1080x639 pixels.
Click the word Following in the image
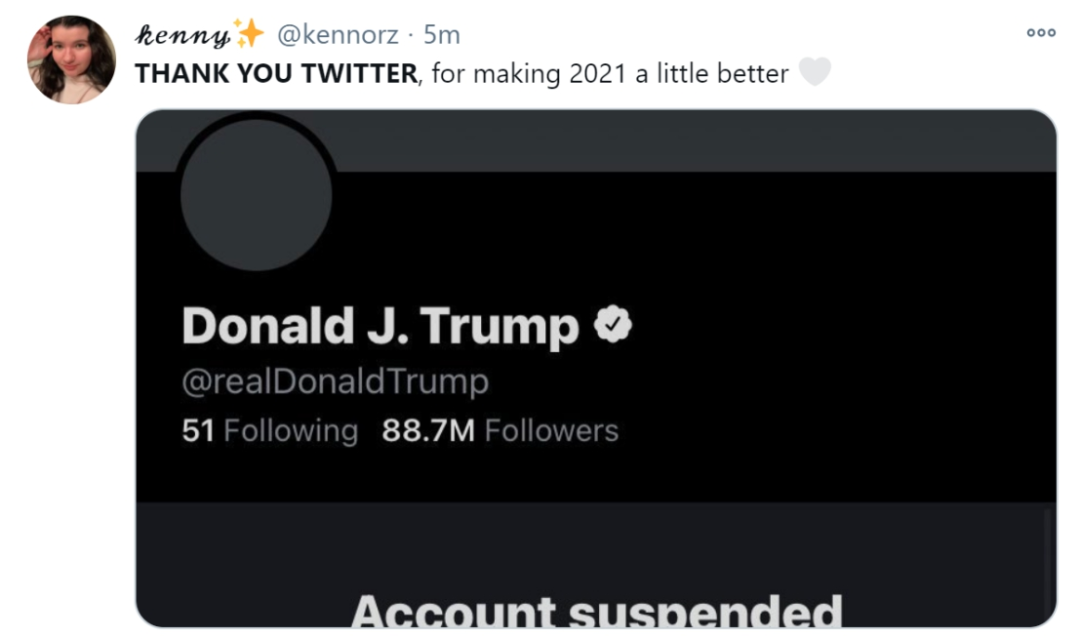tap(291, 431)
